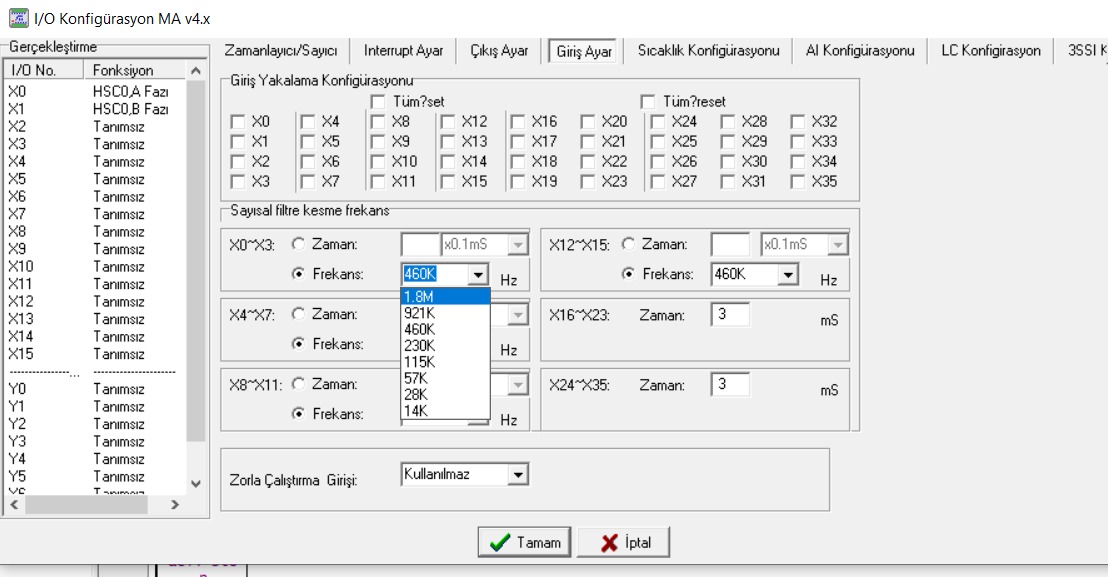Enable the Tüm?reset checkbox
The width and height of the screenshot is (1108, 577).
click(x=648, y=102)
